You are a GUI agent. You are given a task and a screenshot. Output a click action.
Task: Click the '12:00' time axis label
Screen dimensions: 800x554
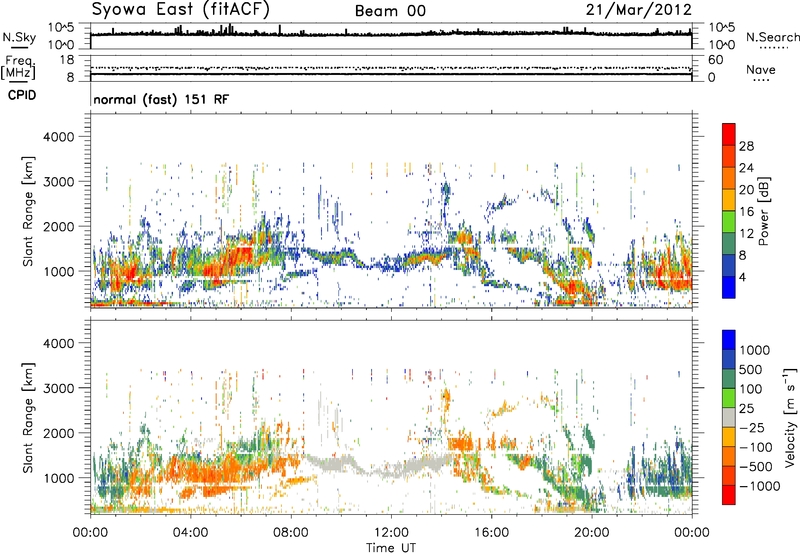click(x=391, y=532)
